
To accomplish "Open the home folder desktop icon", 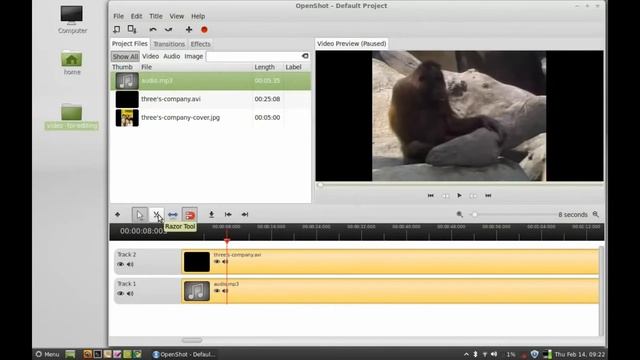I will [72, 63].
